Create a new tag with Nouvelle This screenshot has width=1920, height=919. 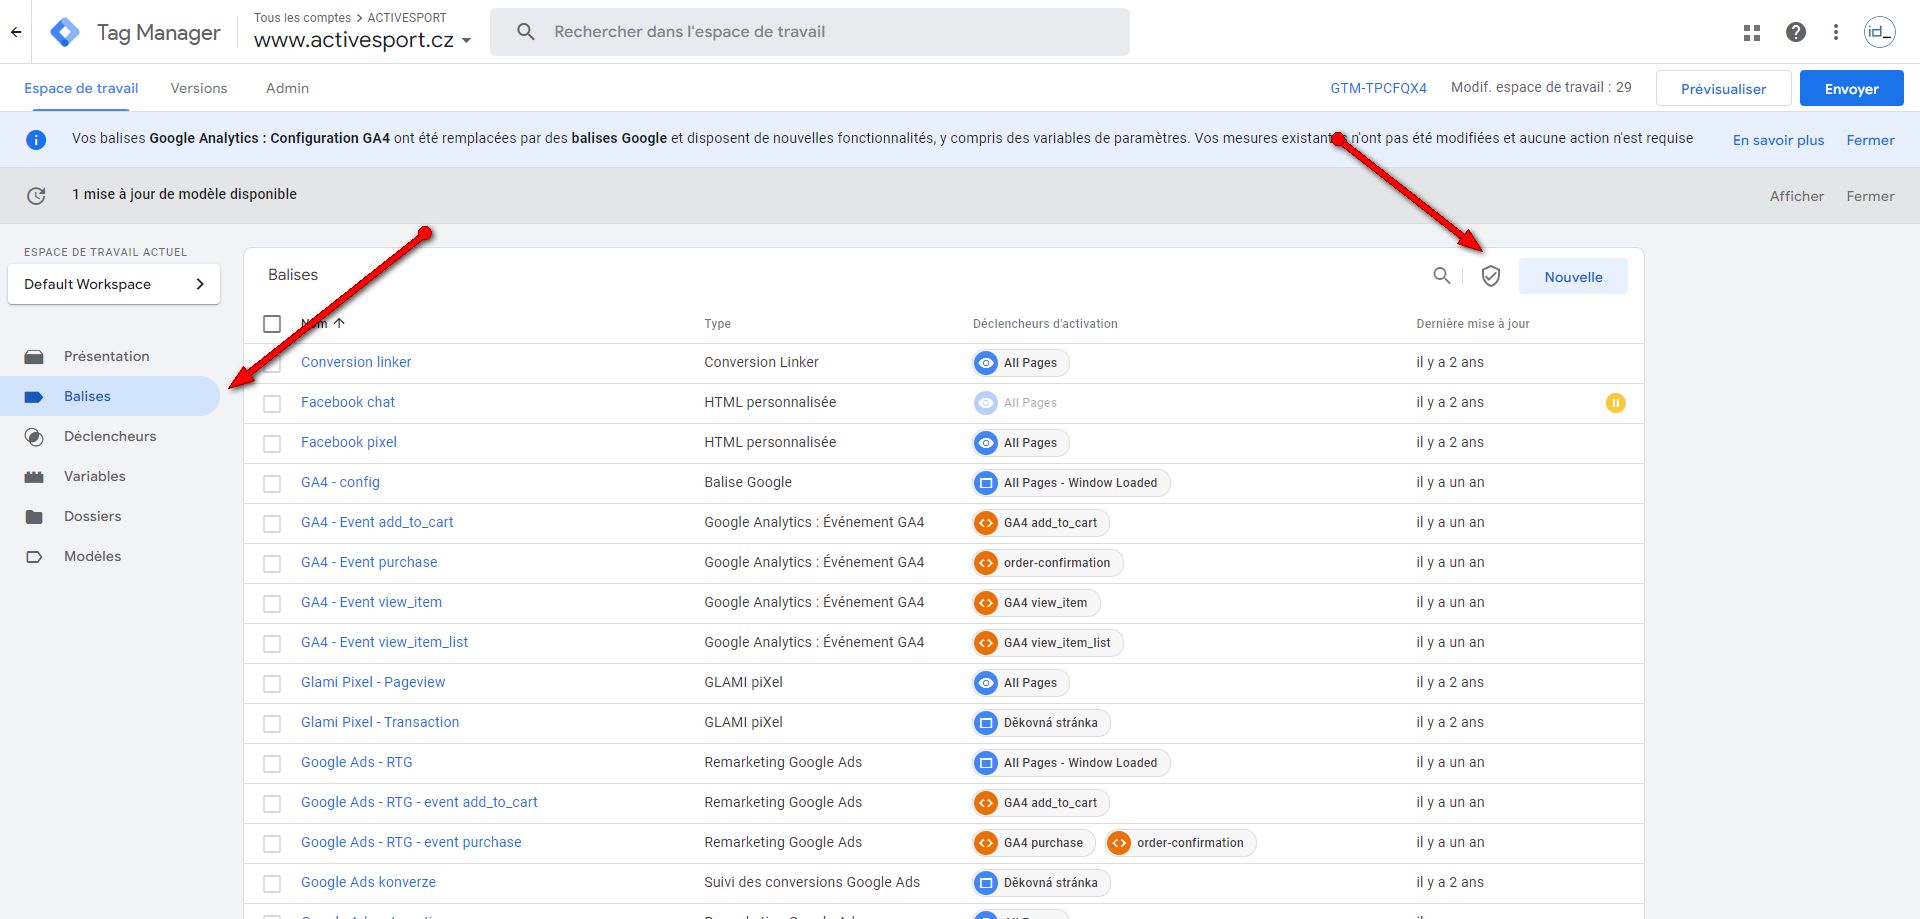tap(1573, 276)
